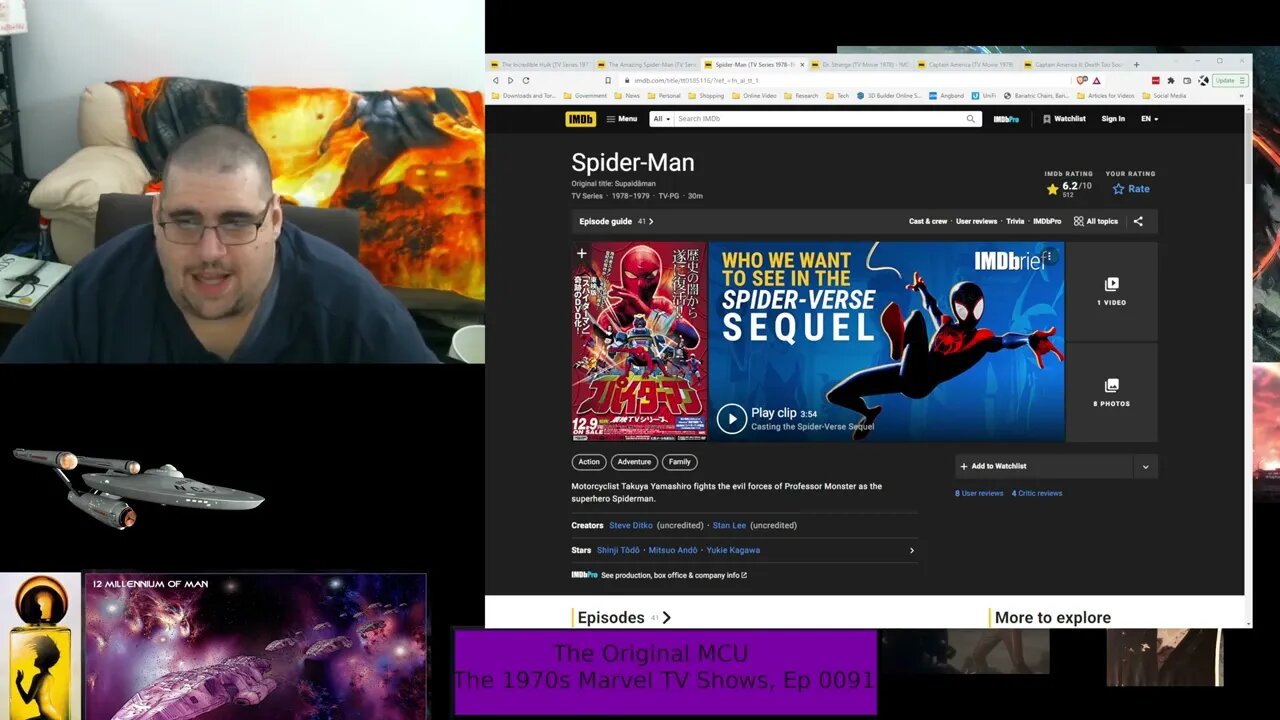Screen dimensions: 1280x720
Task: Switch to Captain America II: Death Too Soon tab
Action: 1074,64
